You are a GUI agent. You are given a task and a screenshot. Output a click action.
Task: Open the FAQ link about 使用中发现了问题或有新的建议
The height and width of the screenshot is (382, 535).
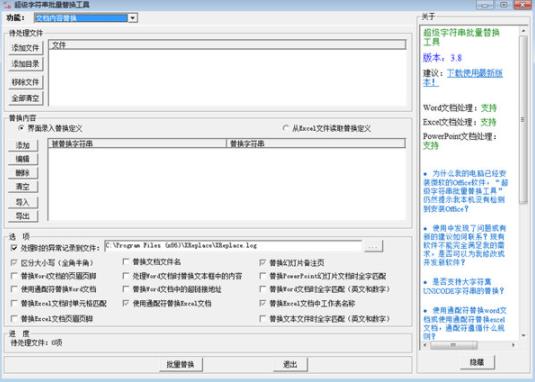pos(465,245)
